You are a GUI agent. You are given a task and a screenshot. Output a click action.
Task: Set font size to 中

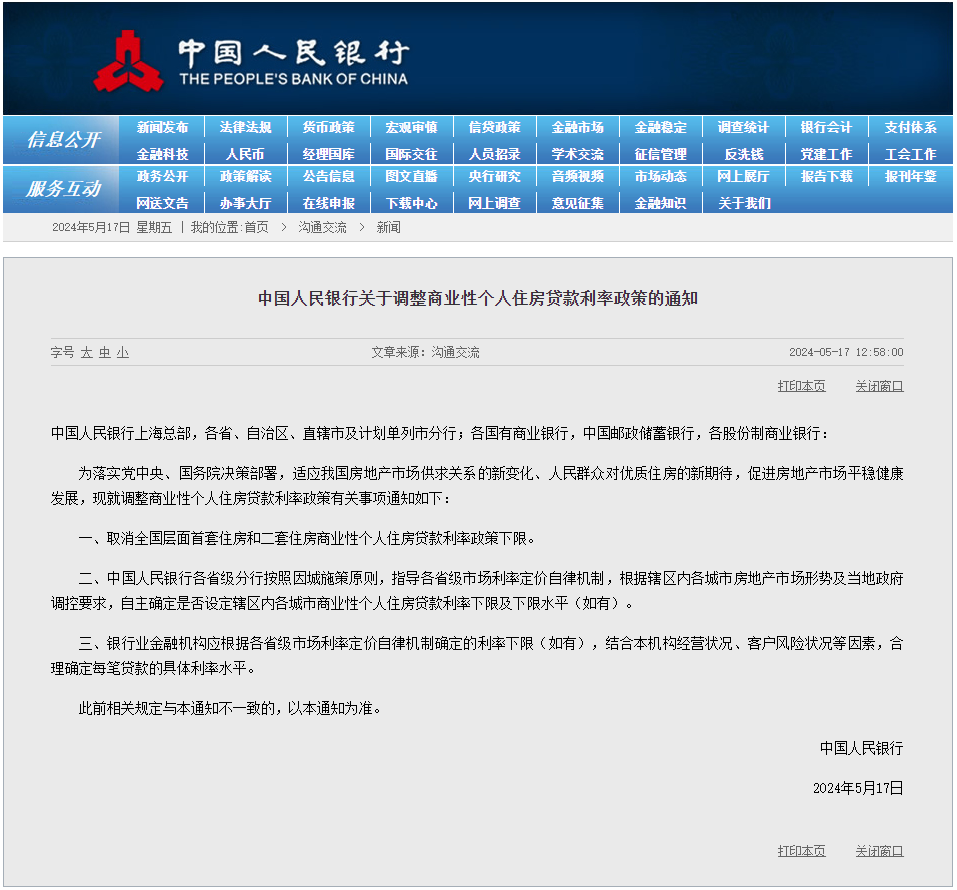click(x=105, y=352)
